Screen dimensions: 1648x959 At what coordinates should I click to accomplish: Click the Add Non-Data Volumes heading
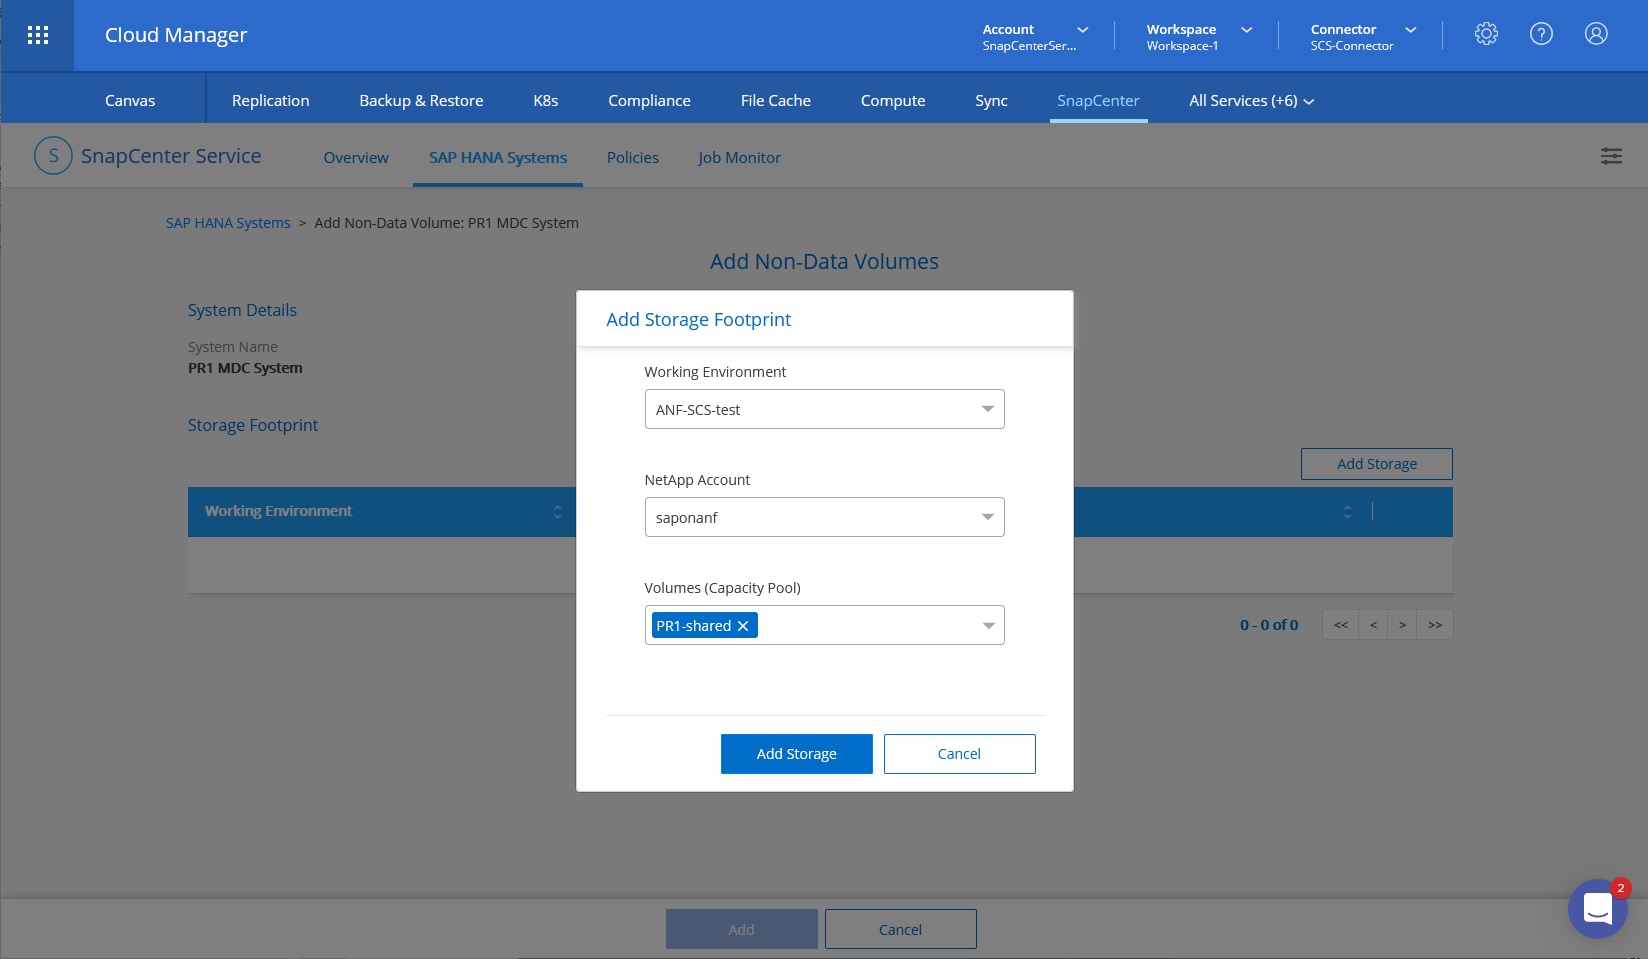pos(824,262)
